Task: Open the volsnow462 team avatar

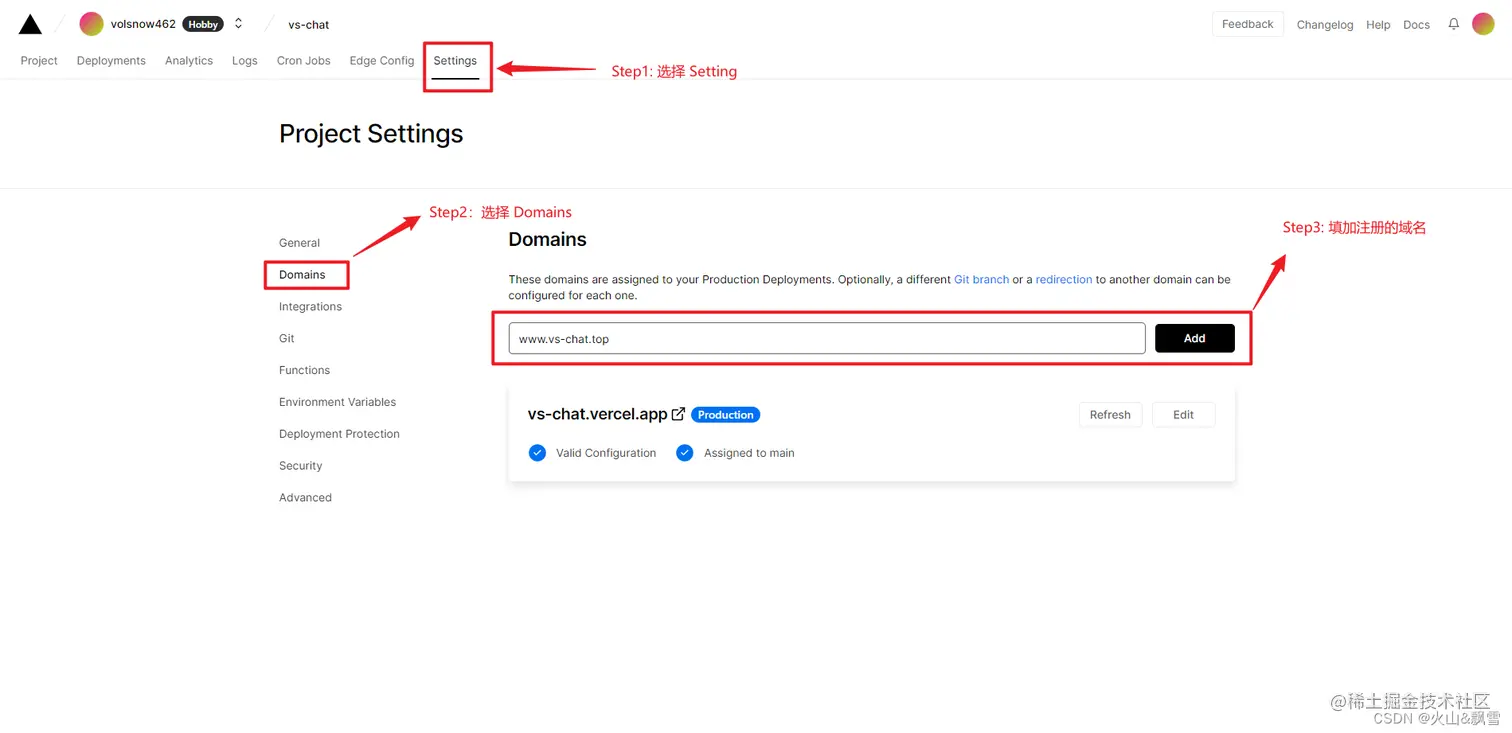Action: 92,24
